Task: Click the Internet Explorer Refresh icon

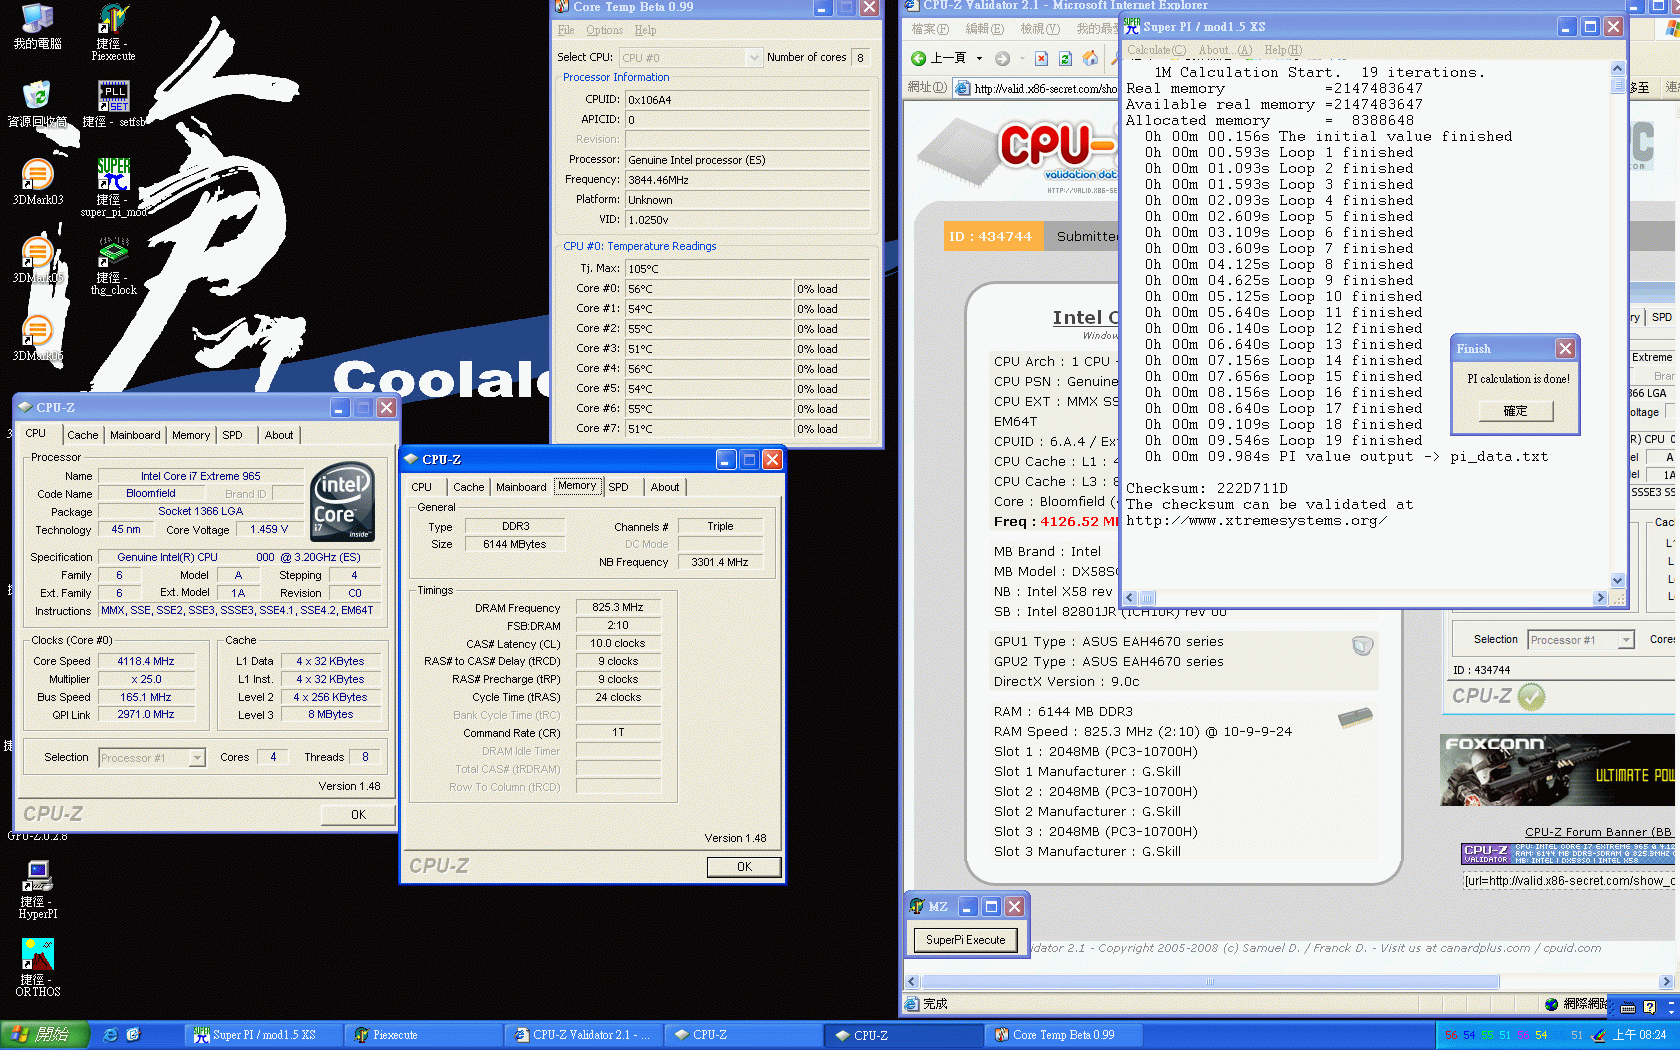Action: (1065, 58)
